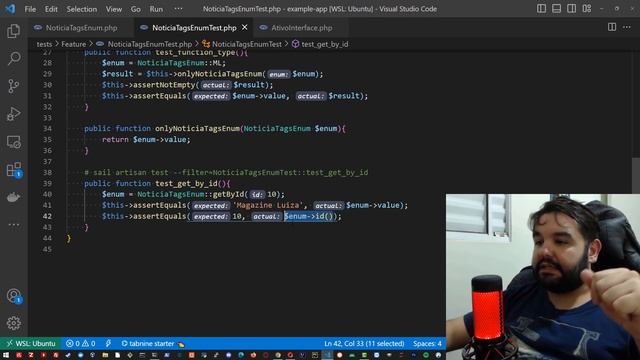Click Windows Start button on taskbar

click(6, 355)
